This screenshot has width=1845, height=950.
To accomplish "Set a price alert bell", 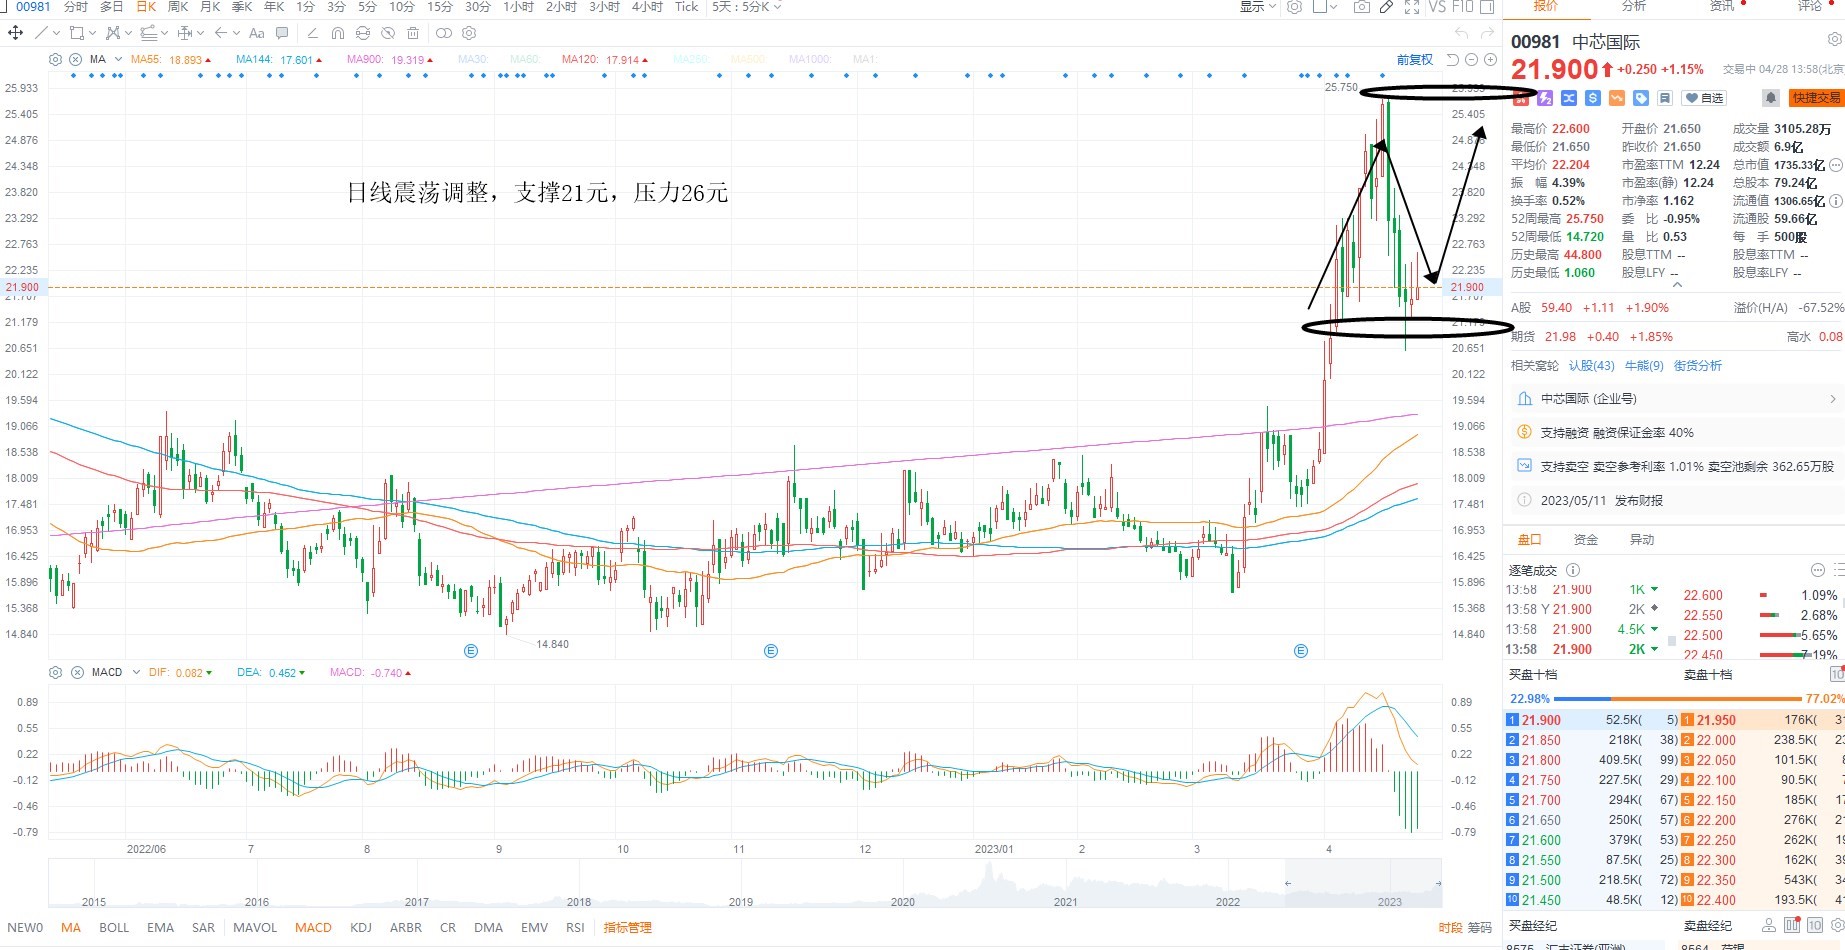I will click(1770, 98).
